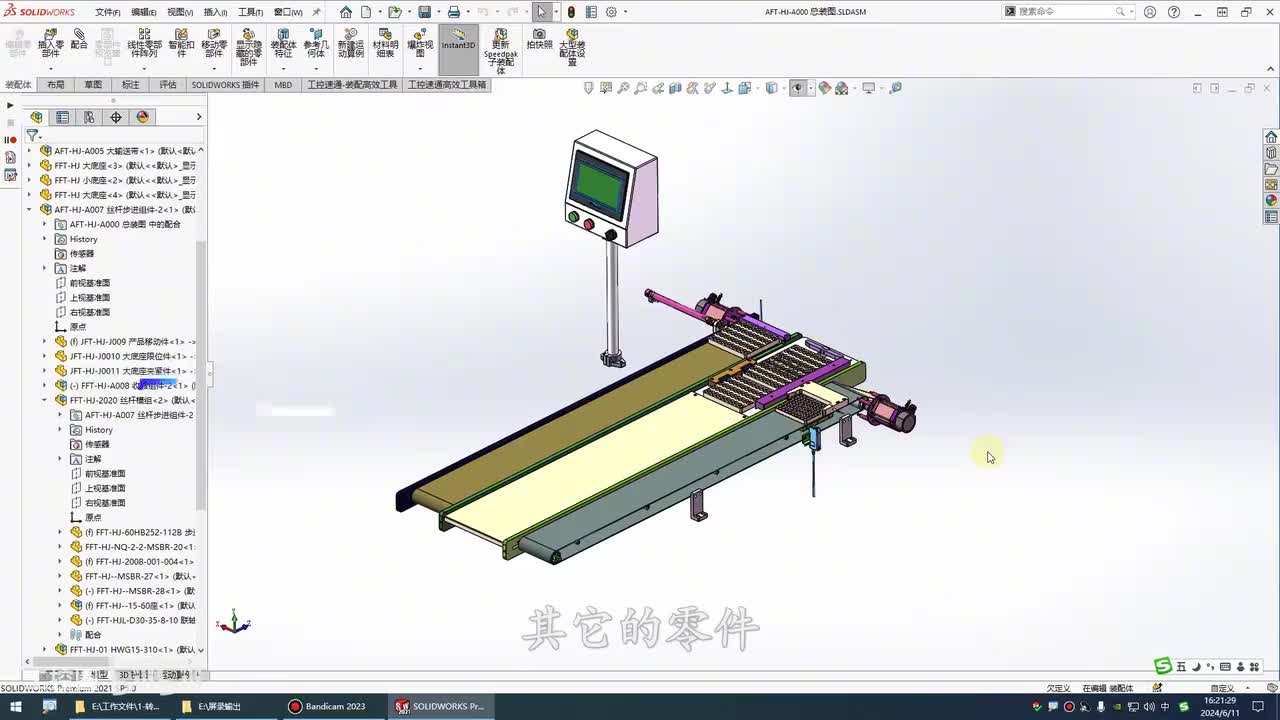This screenshot has height=720, width=1280.
Task: Select the Move Component (移动零部件) tool
Action: coord(214,43)
